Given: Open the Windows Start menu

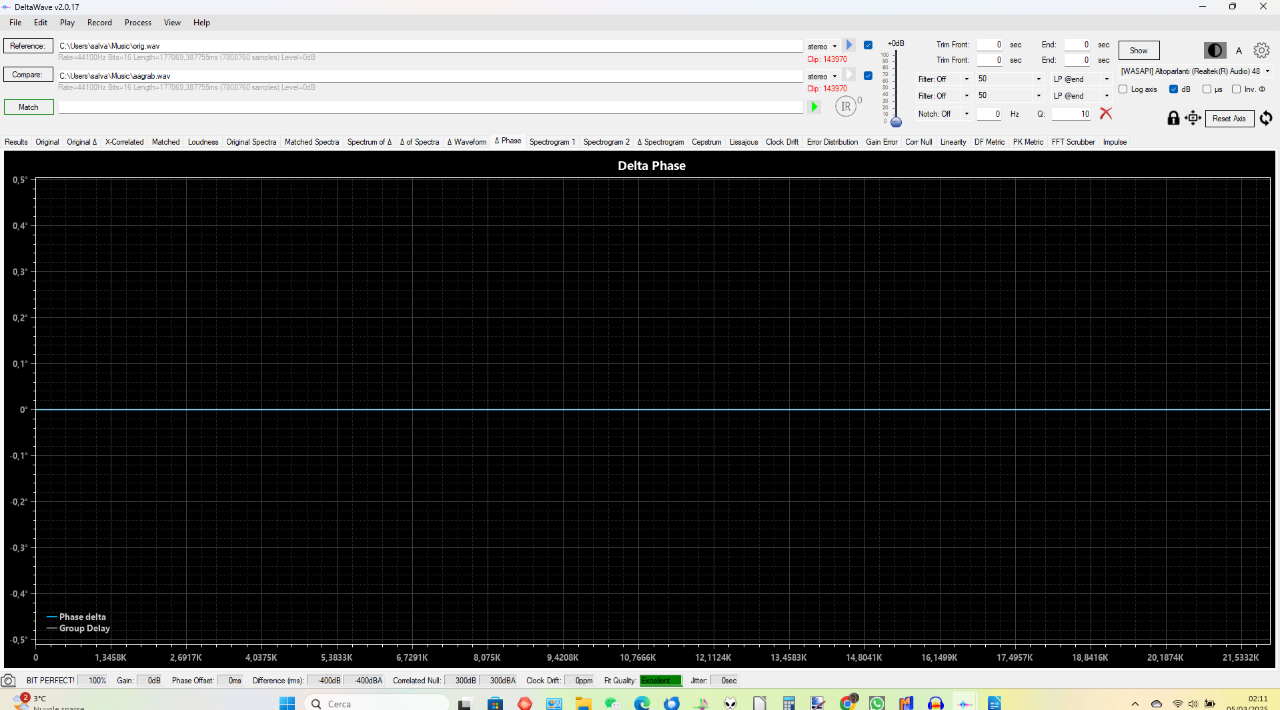Looking at the screenshot, I should coord(287,703).
